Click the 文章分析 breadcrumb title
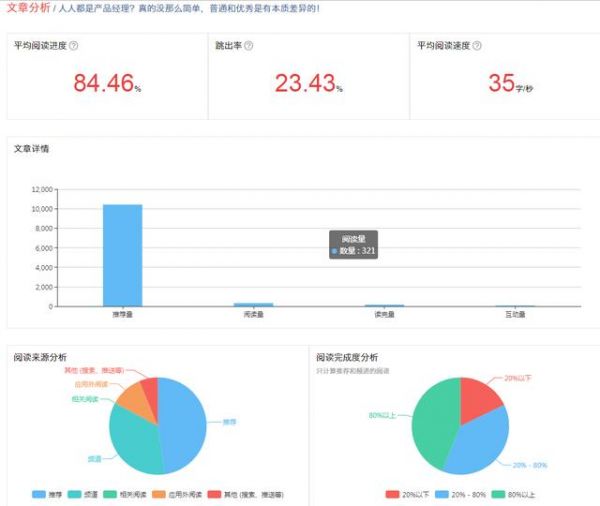 click(27, 8)
